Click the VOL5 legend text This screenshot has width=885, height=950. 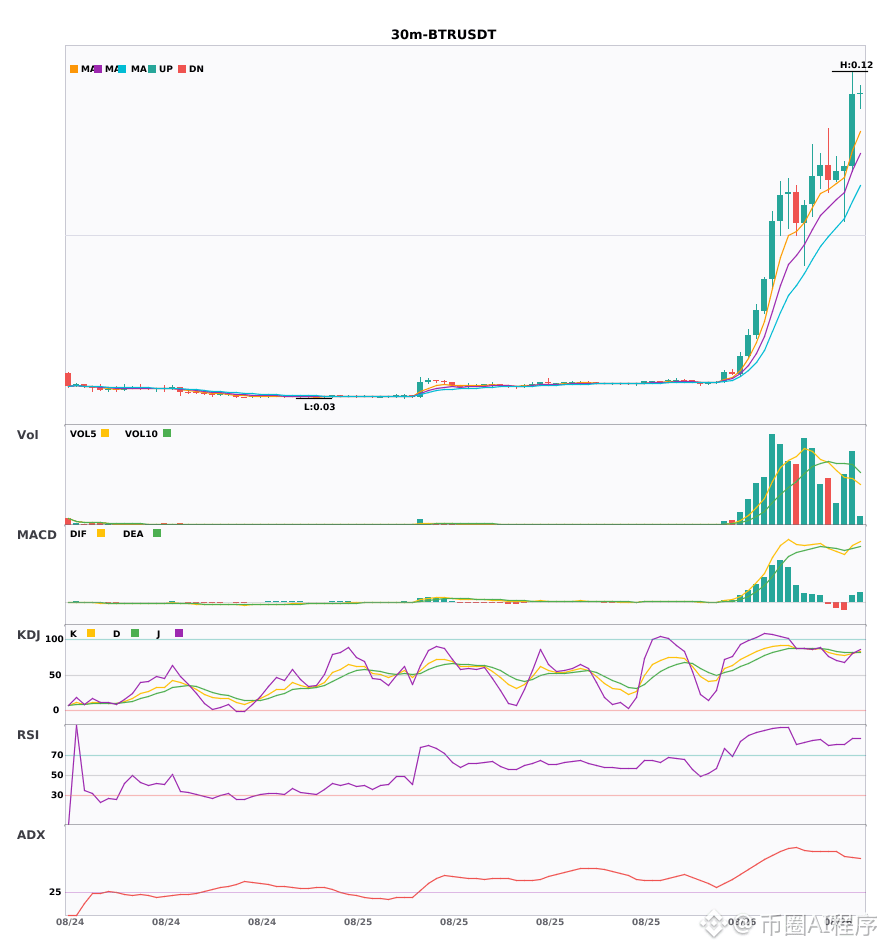[83, 434]
